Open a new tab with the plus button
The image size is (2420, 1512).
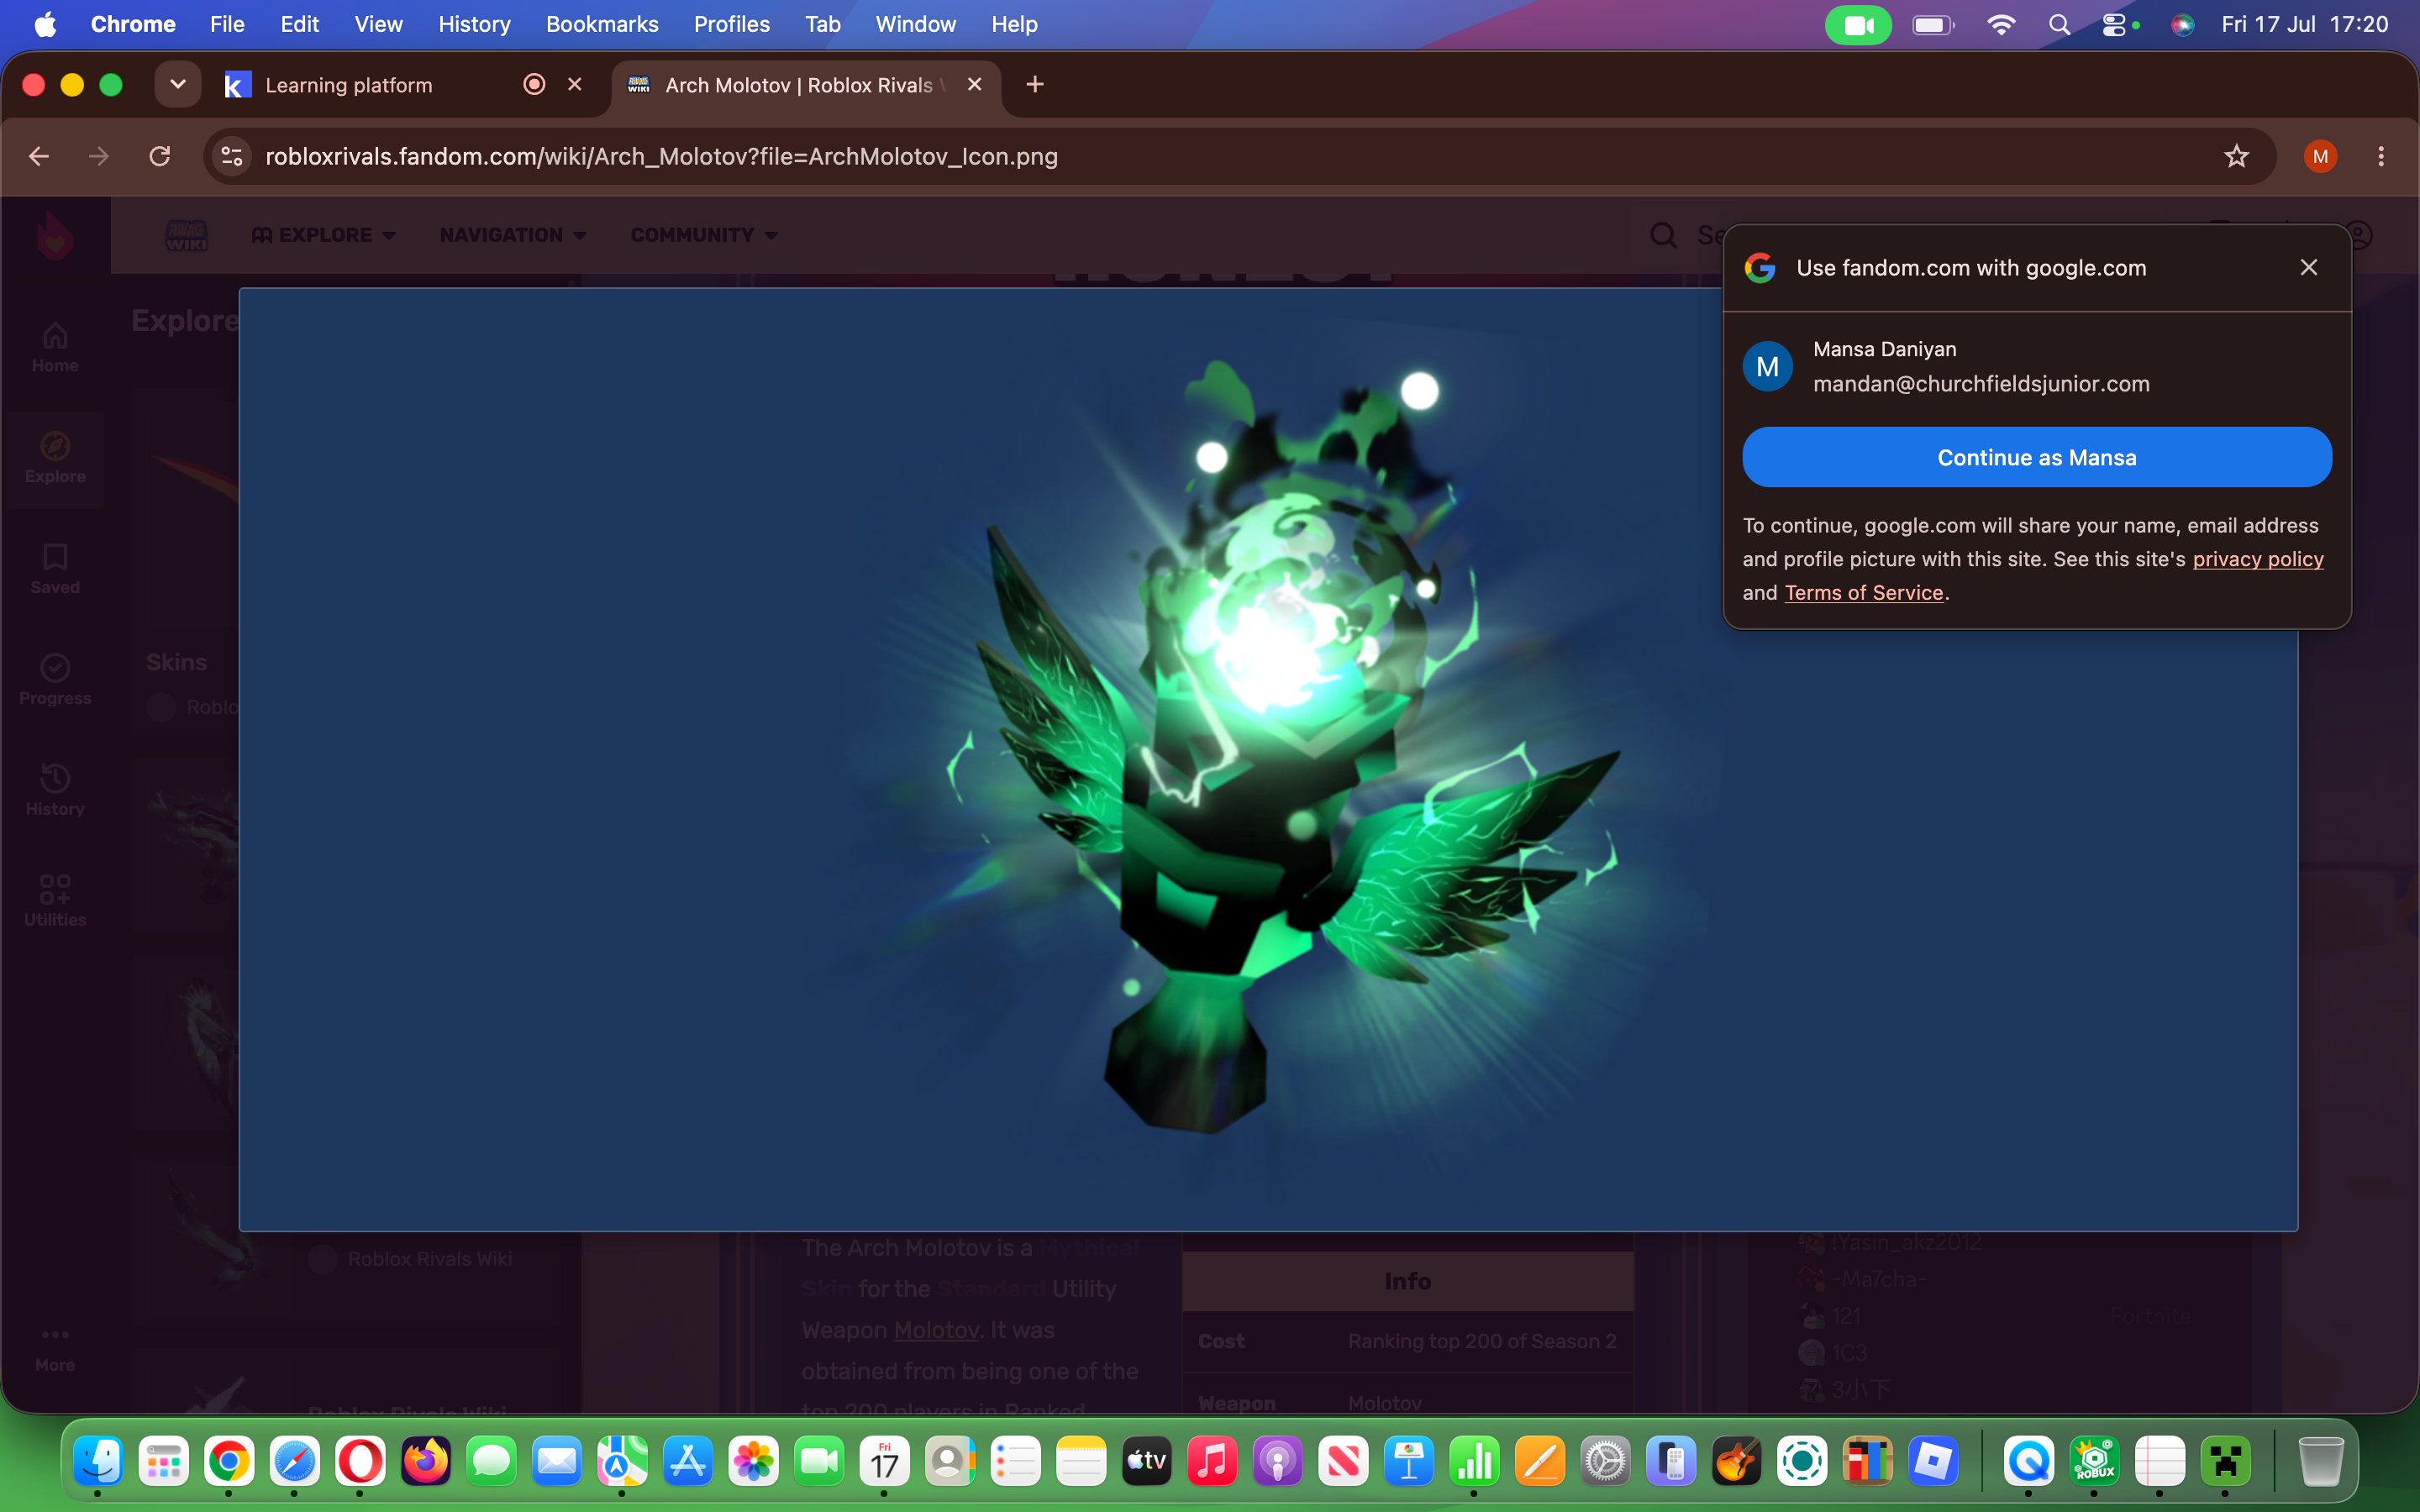(1035, 85)
